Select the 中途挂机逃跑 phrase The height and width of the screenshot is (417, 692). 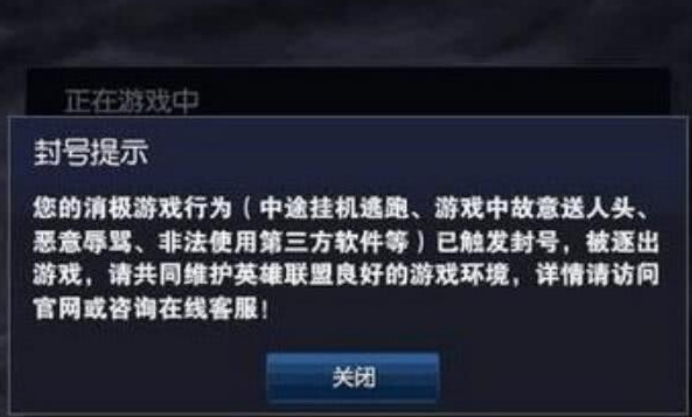point(334,208)
